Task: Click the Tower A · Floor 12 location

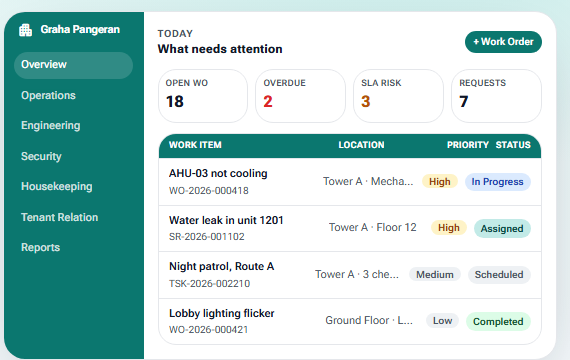Action: (373, 227)
